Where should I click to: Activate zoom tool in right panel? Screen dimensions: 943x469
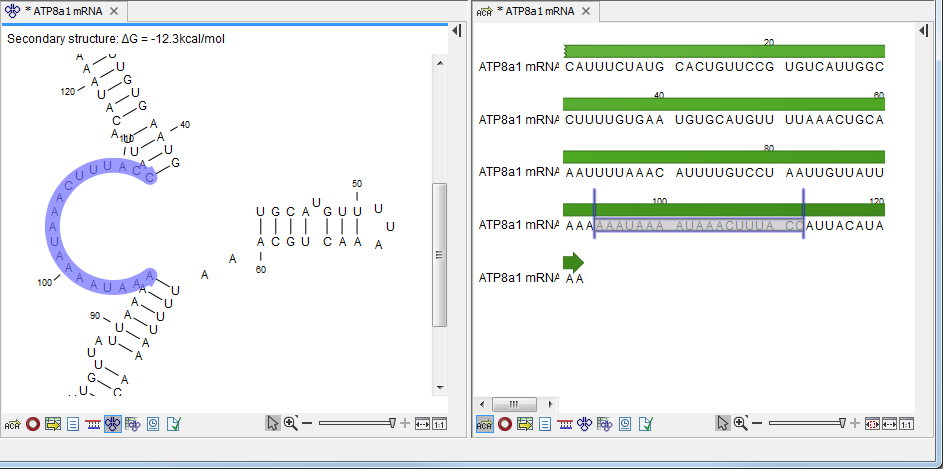(741, 424)
